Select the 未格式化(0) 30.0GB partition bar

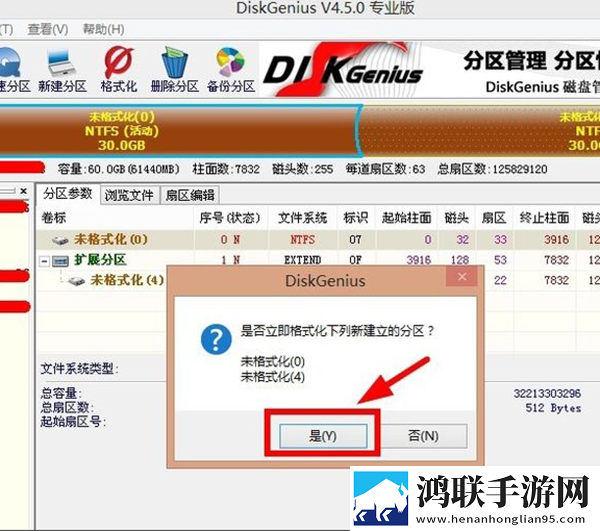point(179,131)
